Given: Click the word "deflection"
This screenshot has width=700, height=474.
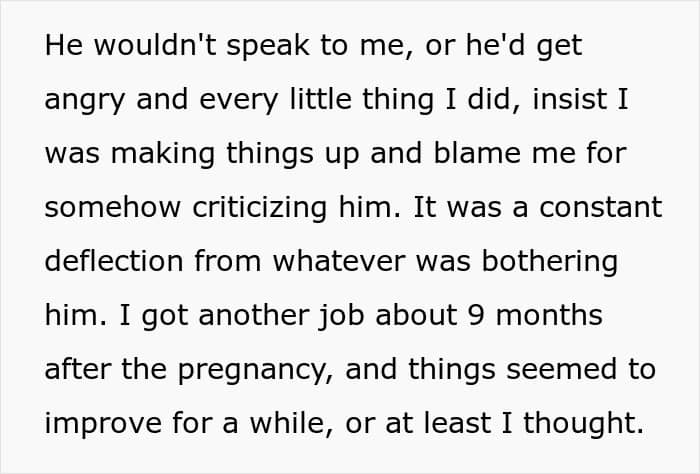Looking at the screenshot, I should (x=114, y=261).
